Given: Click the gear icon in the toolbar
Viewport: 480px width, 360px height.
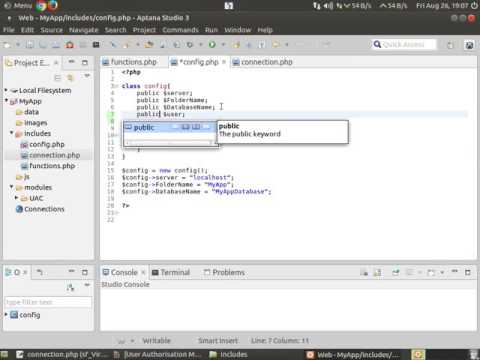Looking at the screenshot, I should click(190, 44).
